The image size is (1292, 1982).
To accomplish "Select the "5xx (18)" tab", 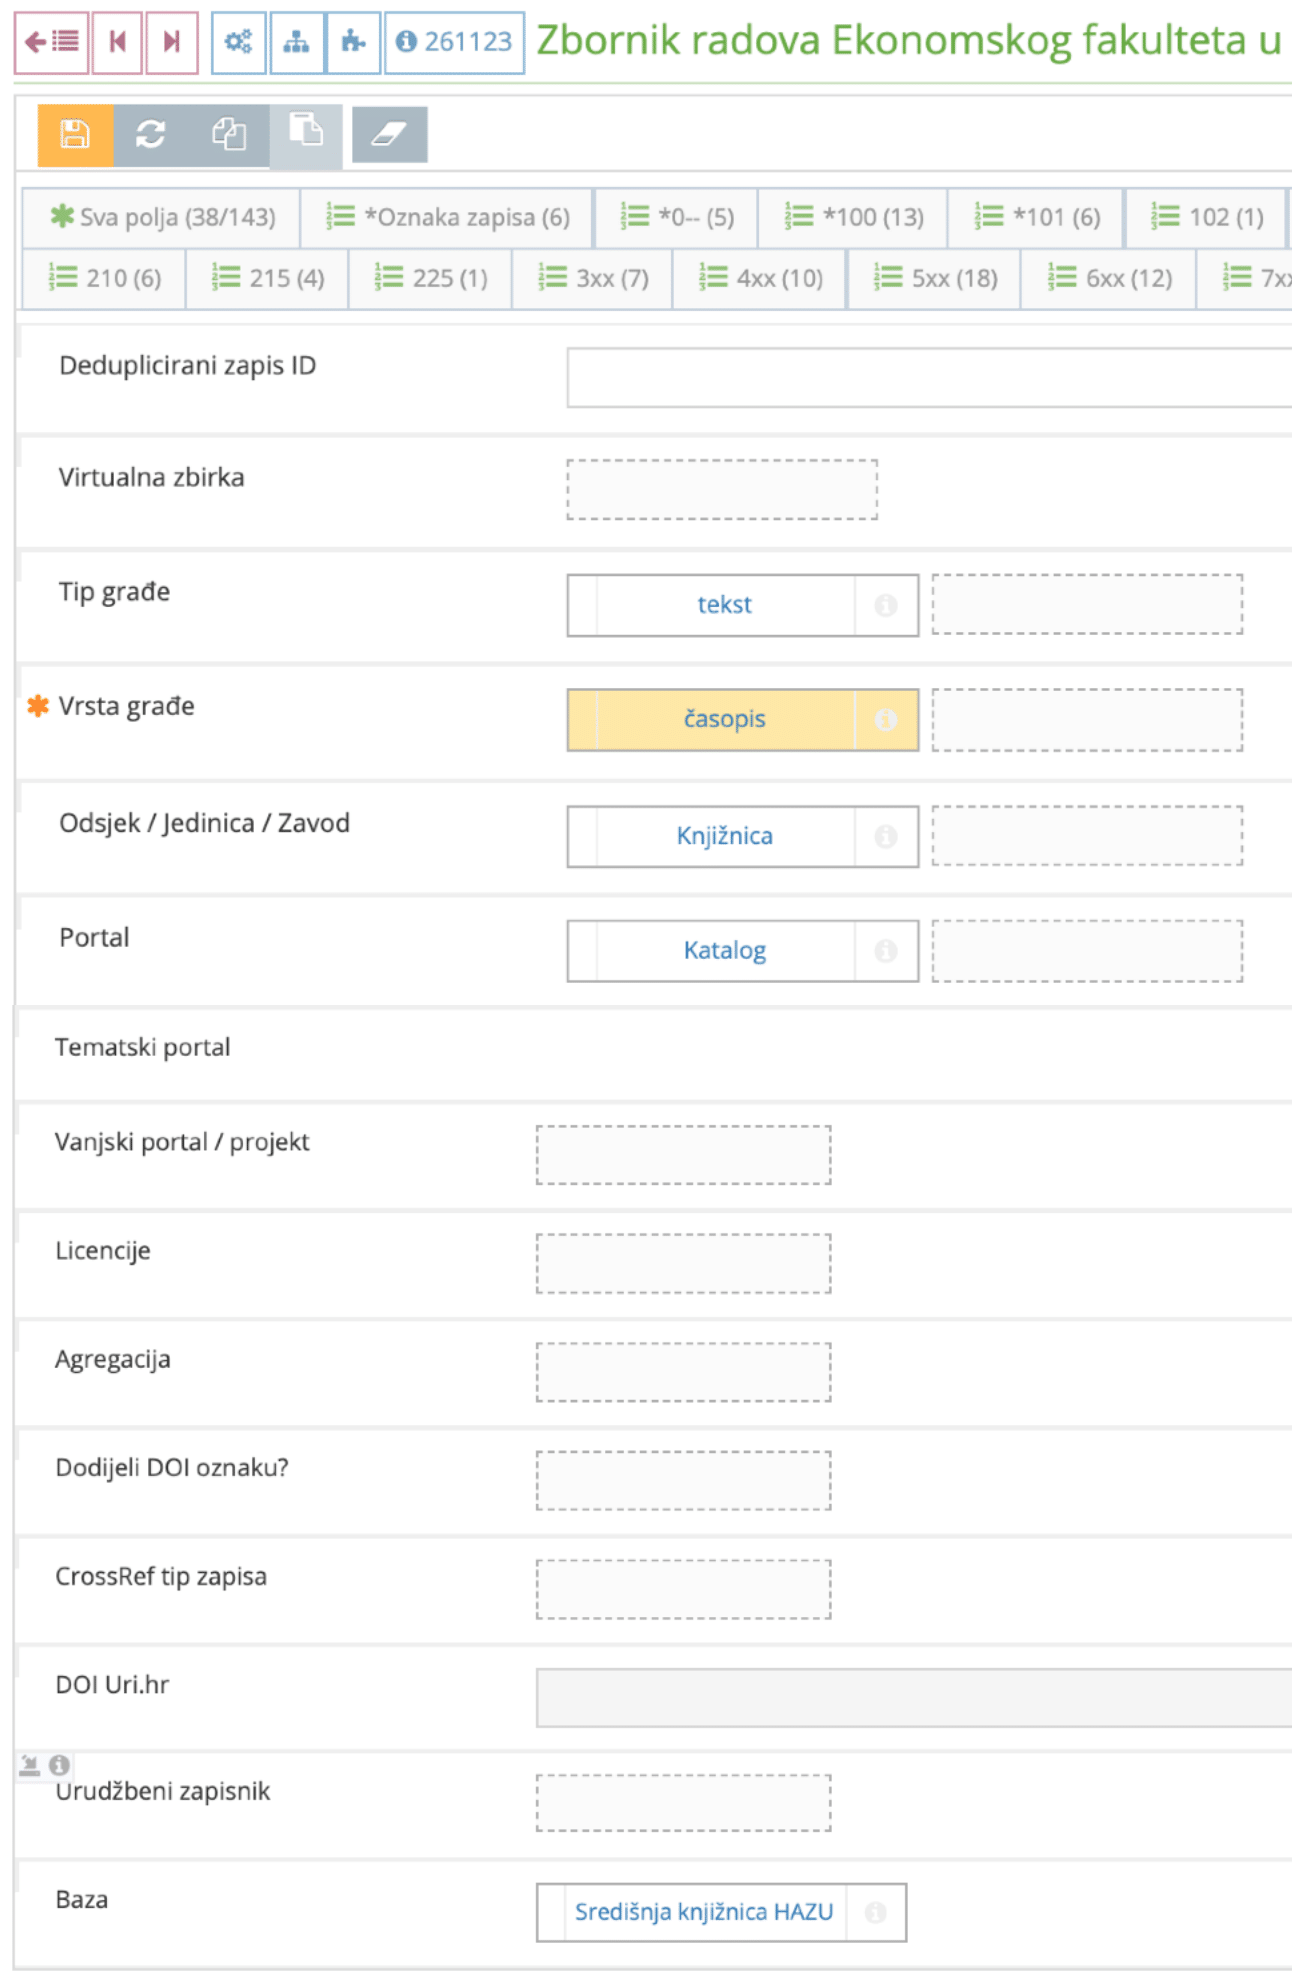I will (934, 278).
